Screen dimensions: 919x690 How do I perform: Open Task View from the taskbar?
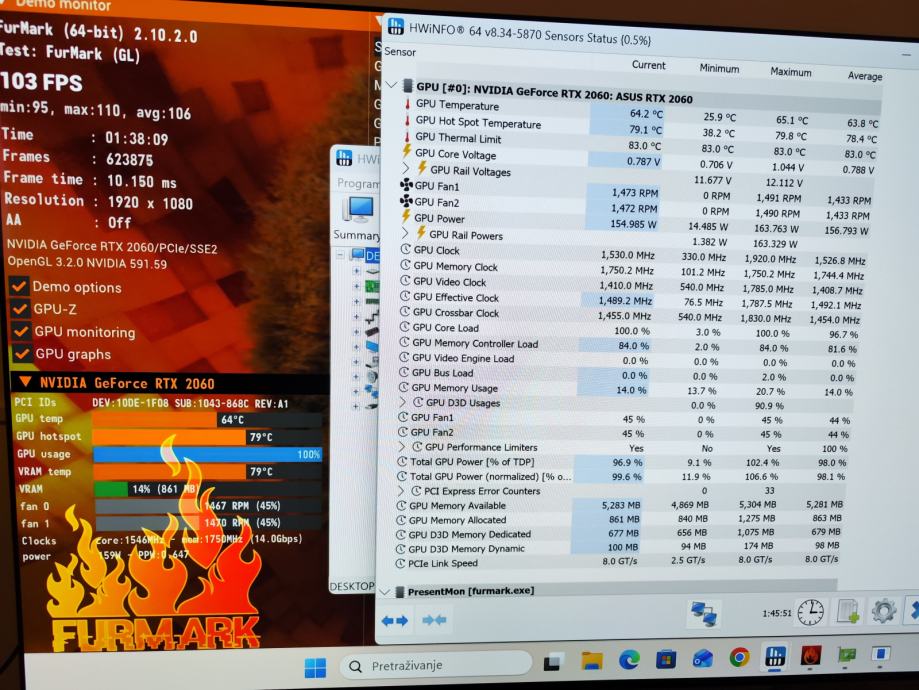coord(553,662)
